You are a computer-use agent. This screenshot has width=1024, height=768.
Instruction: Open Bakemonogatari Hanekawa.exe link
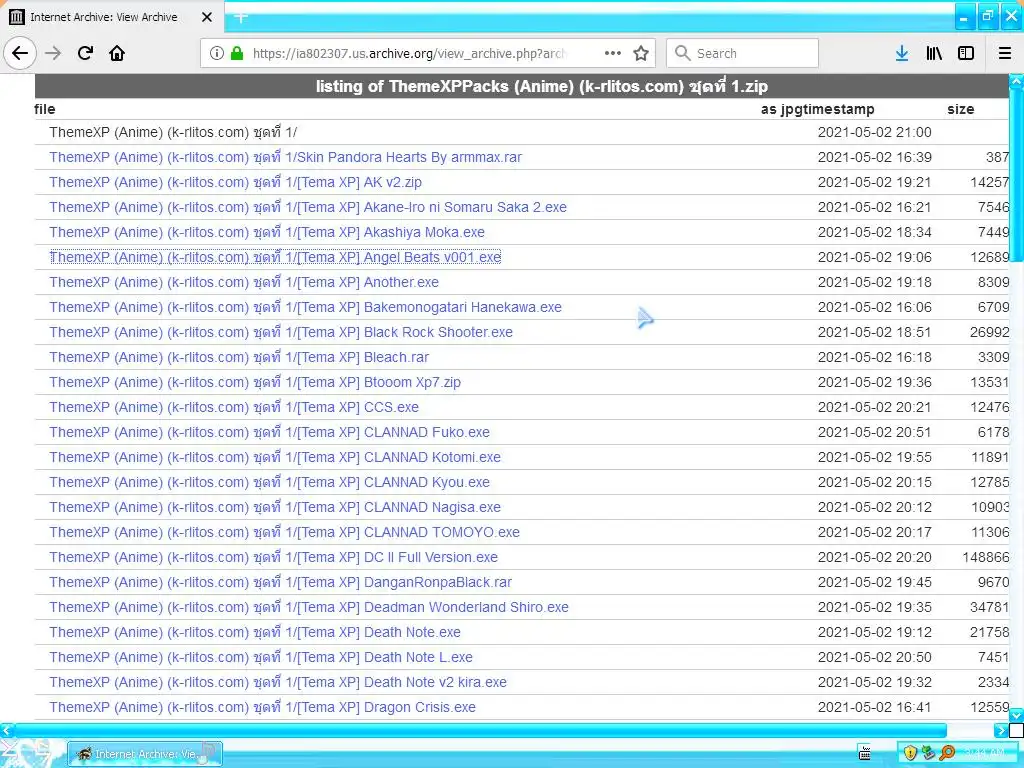(305, 307)
